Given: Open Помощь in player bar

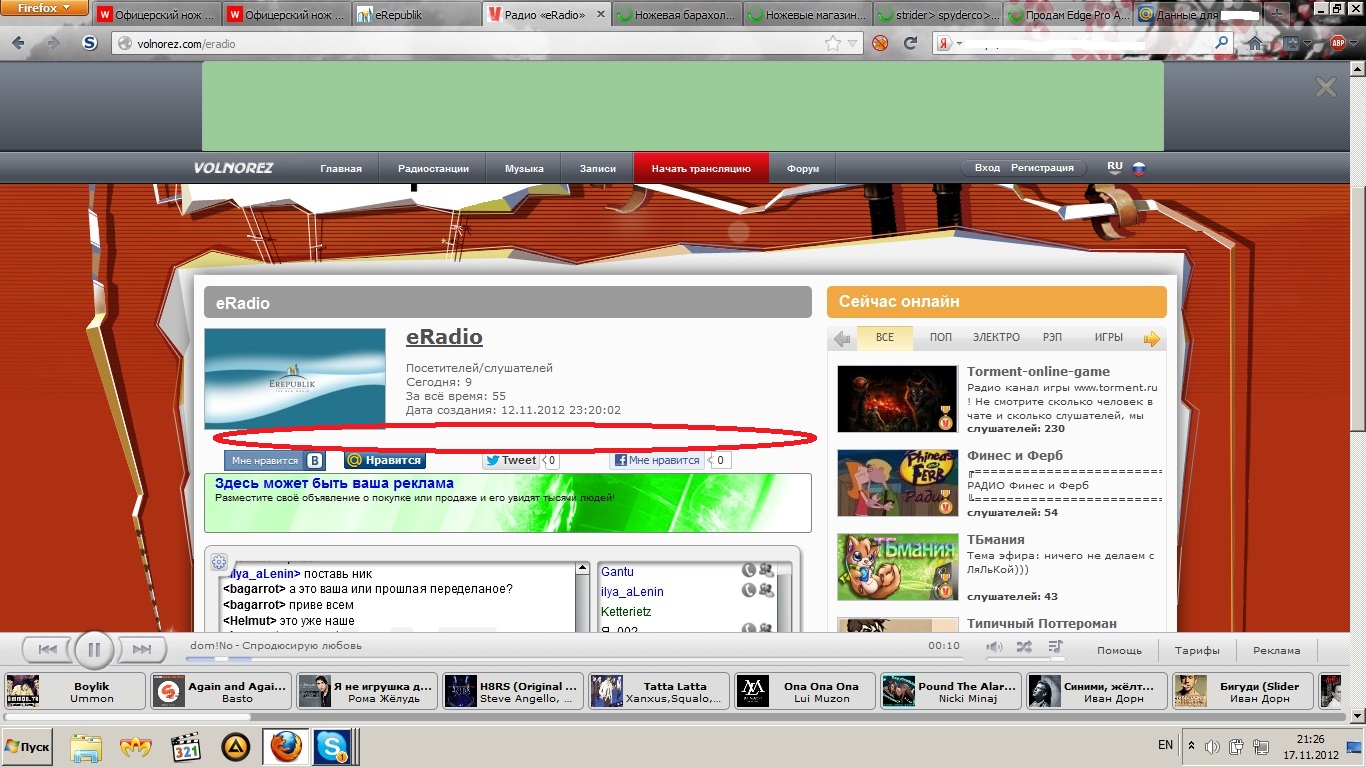Looking at the screenshot, I should coord(1119,650).
